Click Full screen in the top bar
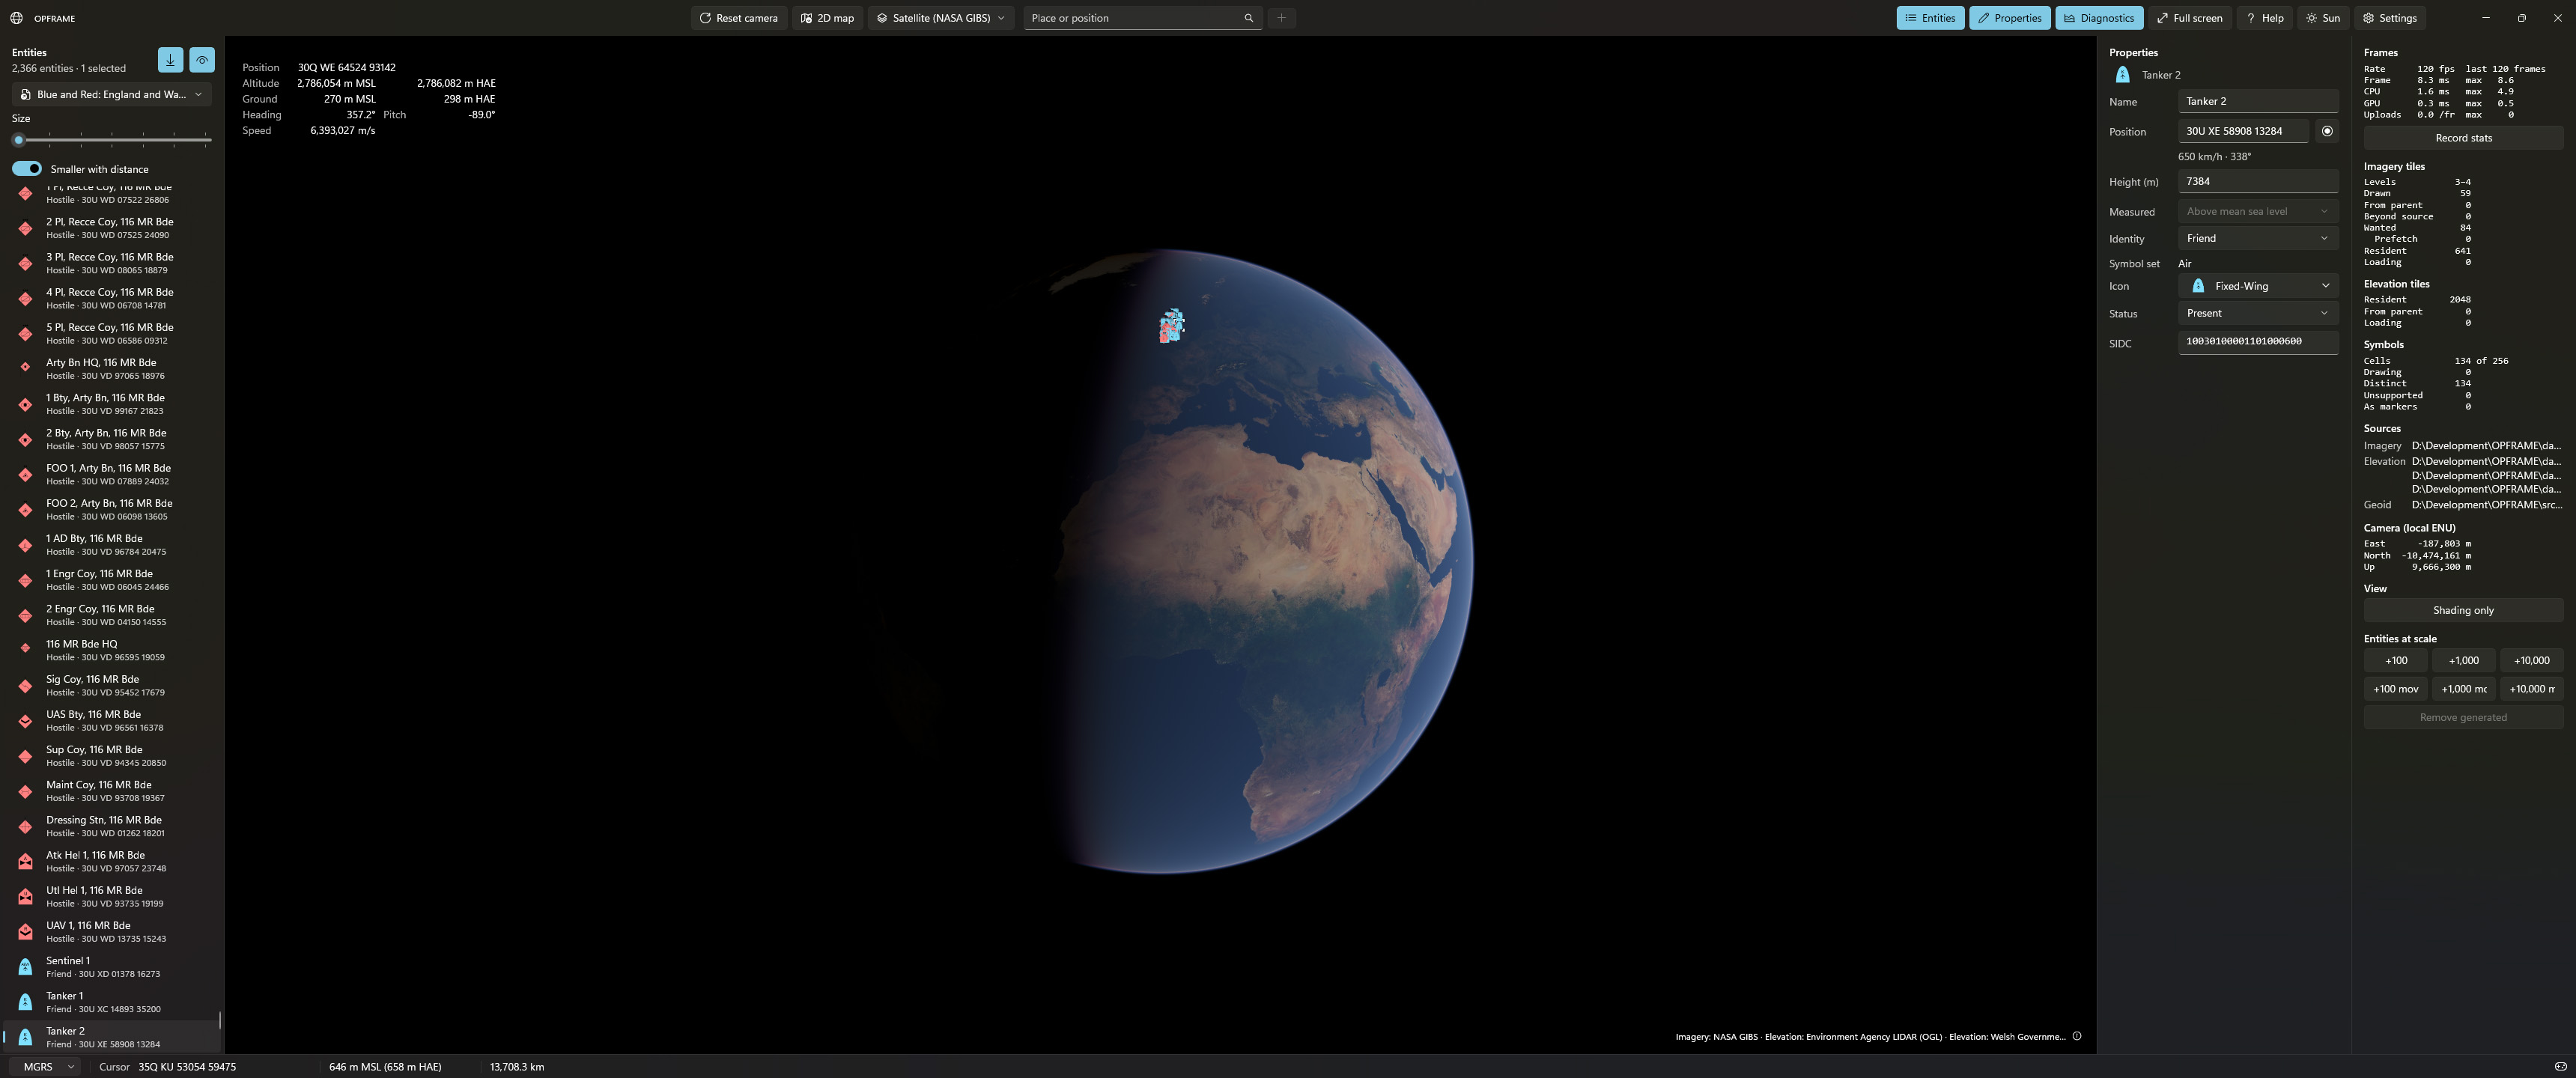The image size is (2576, 1078). click(2189, 18)
